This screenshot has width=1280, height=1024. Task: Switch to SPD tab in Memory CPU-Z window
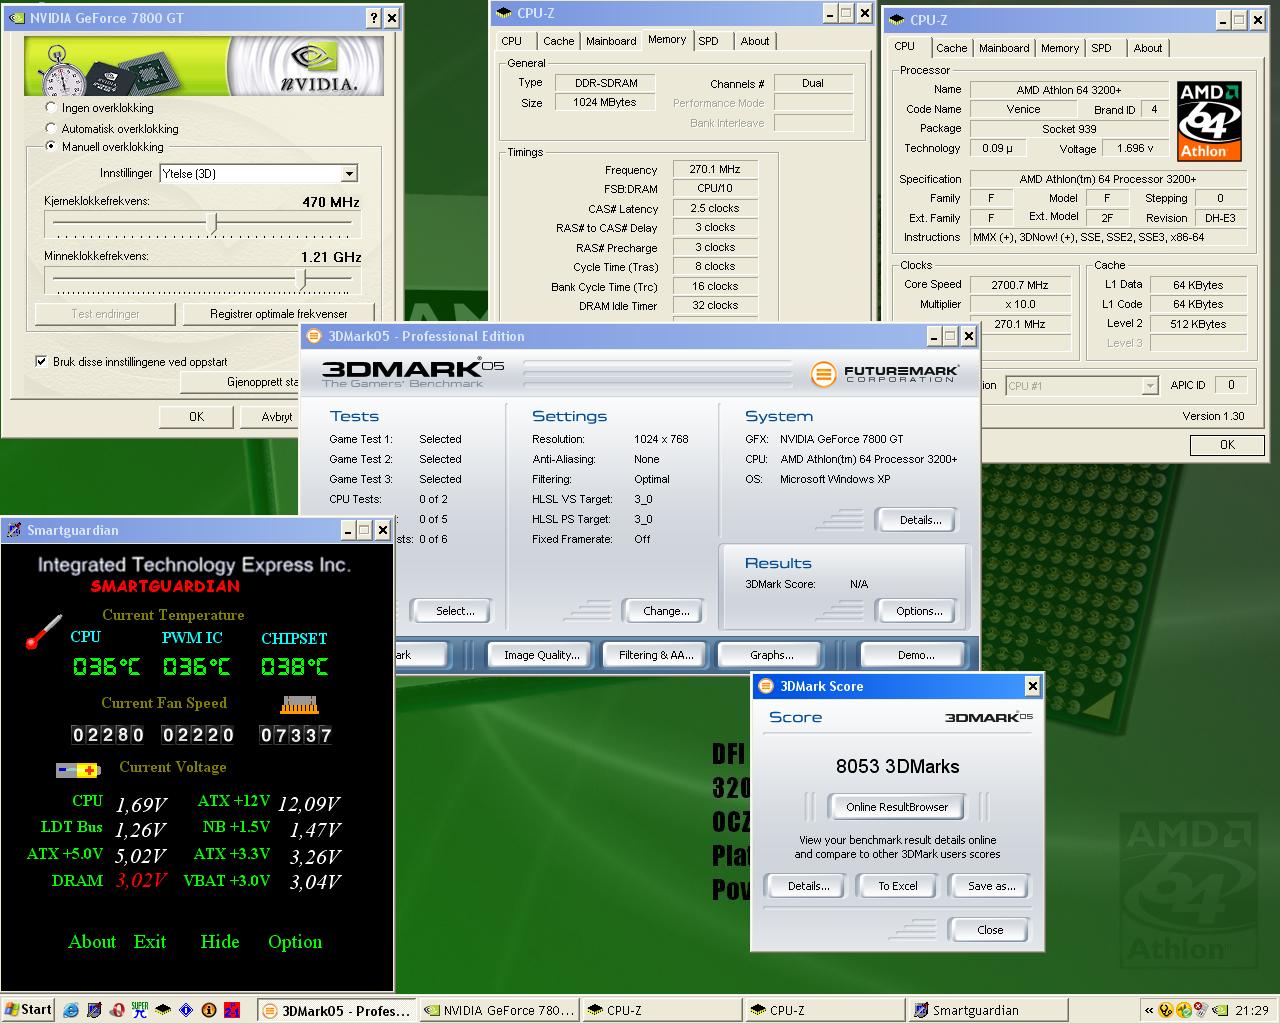[x=708, y=41]
